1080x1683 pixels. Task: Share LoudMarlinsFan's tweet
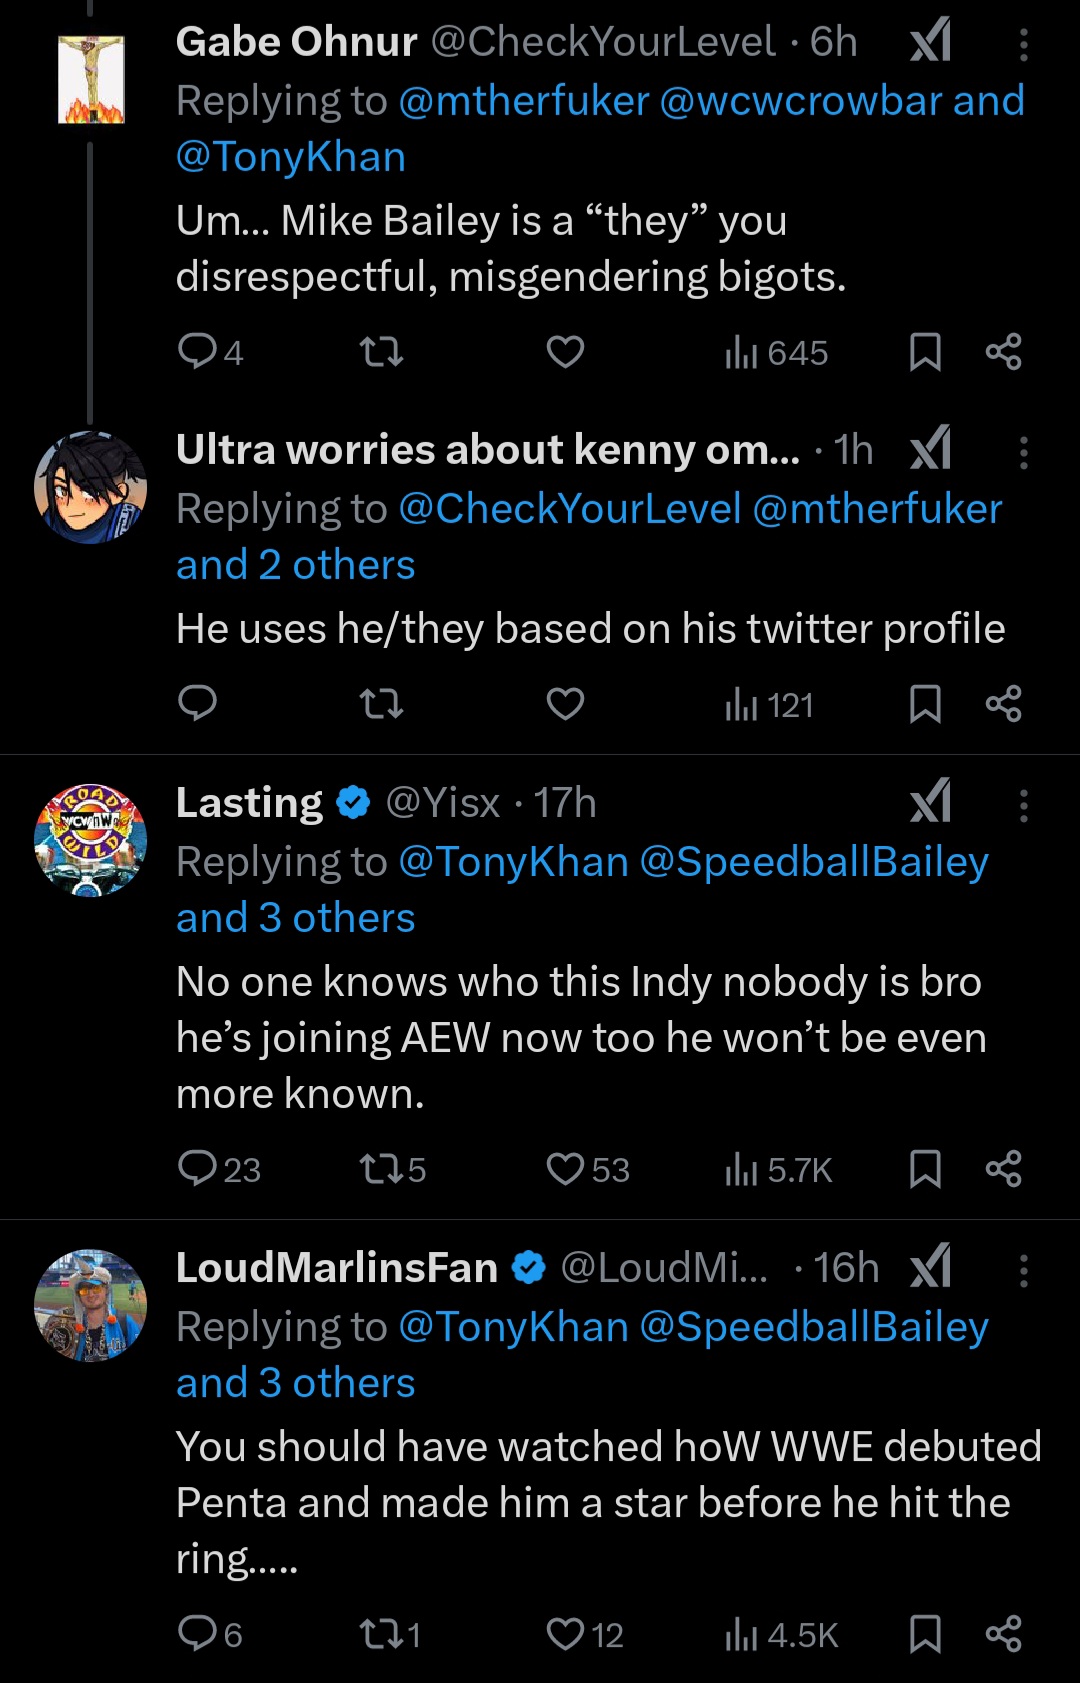tap(1003, 1634)
